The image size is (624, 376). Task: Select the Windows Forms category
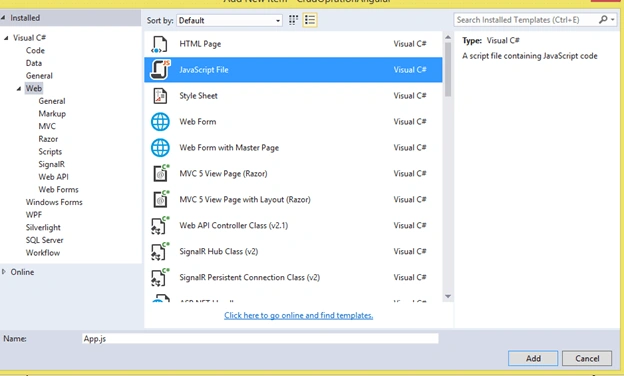tap(54, 202)
